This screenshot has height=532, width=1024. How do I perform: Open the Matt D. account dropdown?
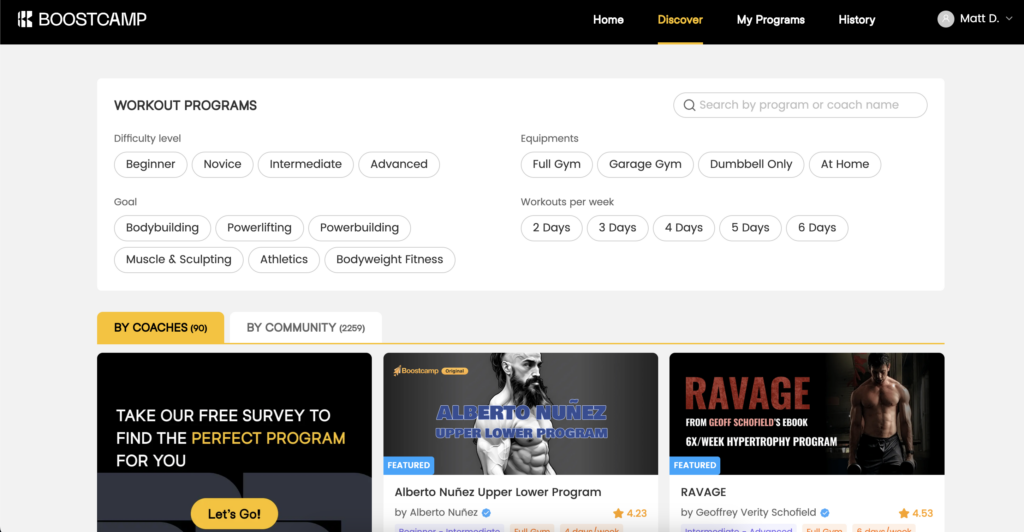[977, 19]
